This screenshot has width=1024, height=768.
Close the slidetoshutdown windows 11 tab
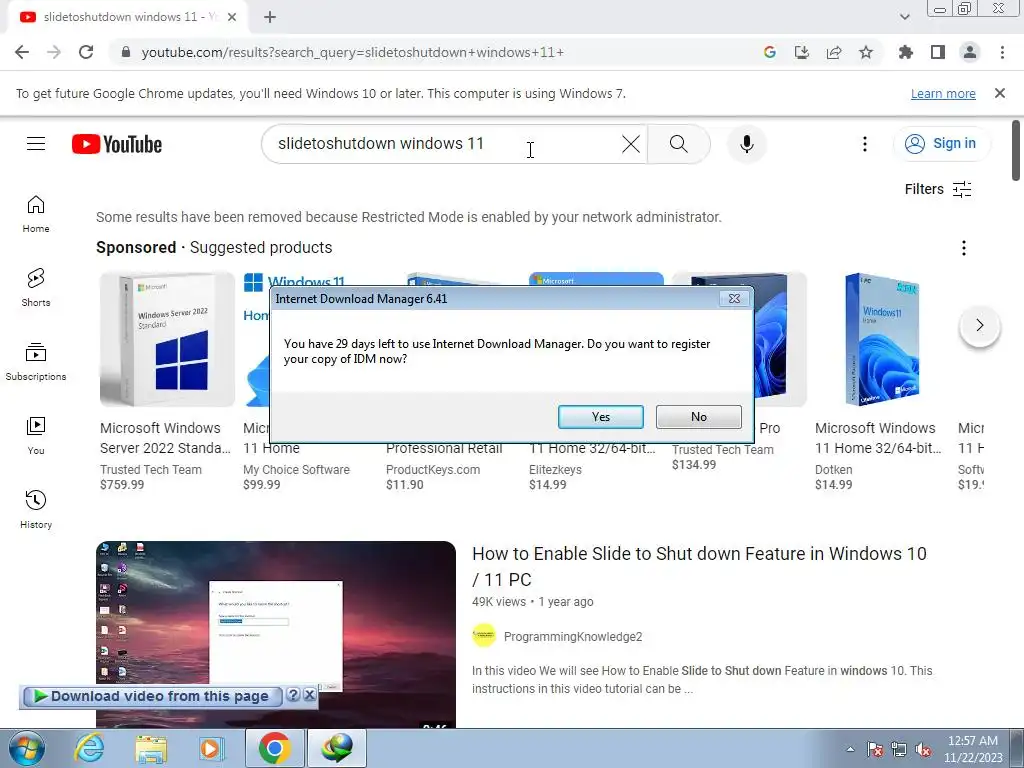(232, 17)
